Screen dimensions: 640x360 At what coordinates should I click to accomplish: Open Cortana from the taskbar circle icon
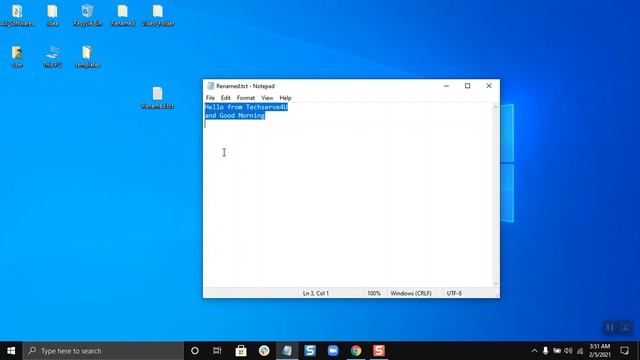(x=195, y=351)
